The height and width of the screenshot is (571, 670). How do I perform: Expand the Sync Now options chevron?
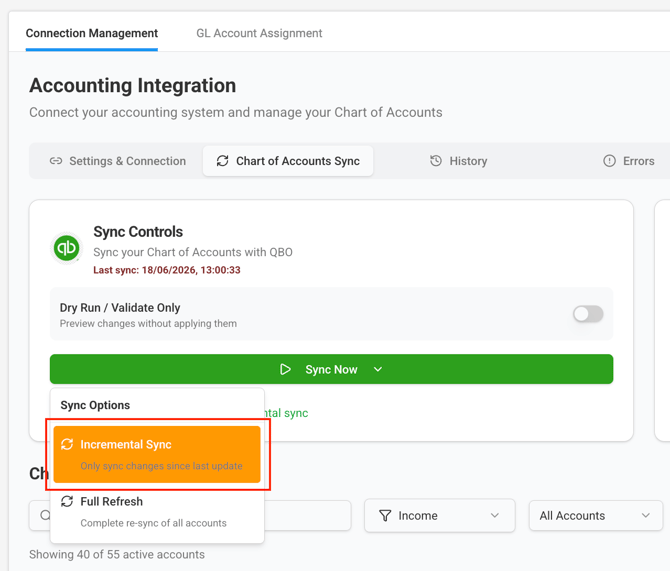coord(378,369)
